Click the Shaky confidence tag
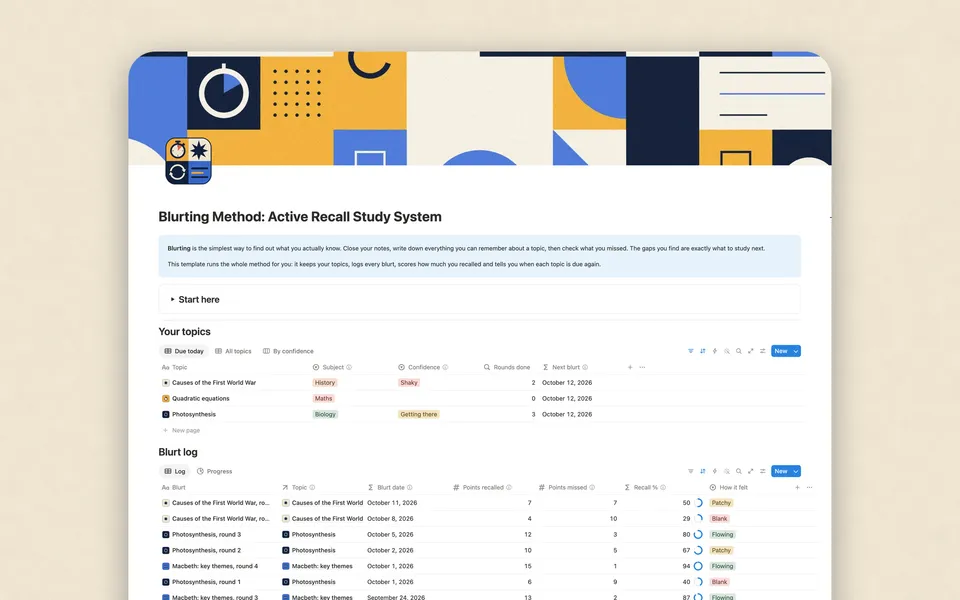This screenshot has height=600, width=960. [409, 383]
